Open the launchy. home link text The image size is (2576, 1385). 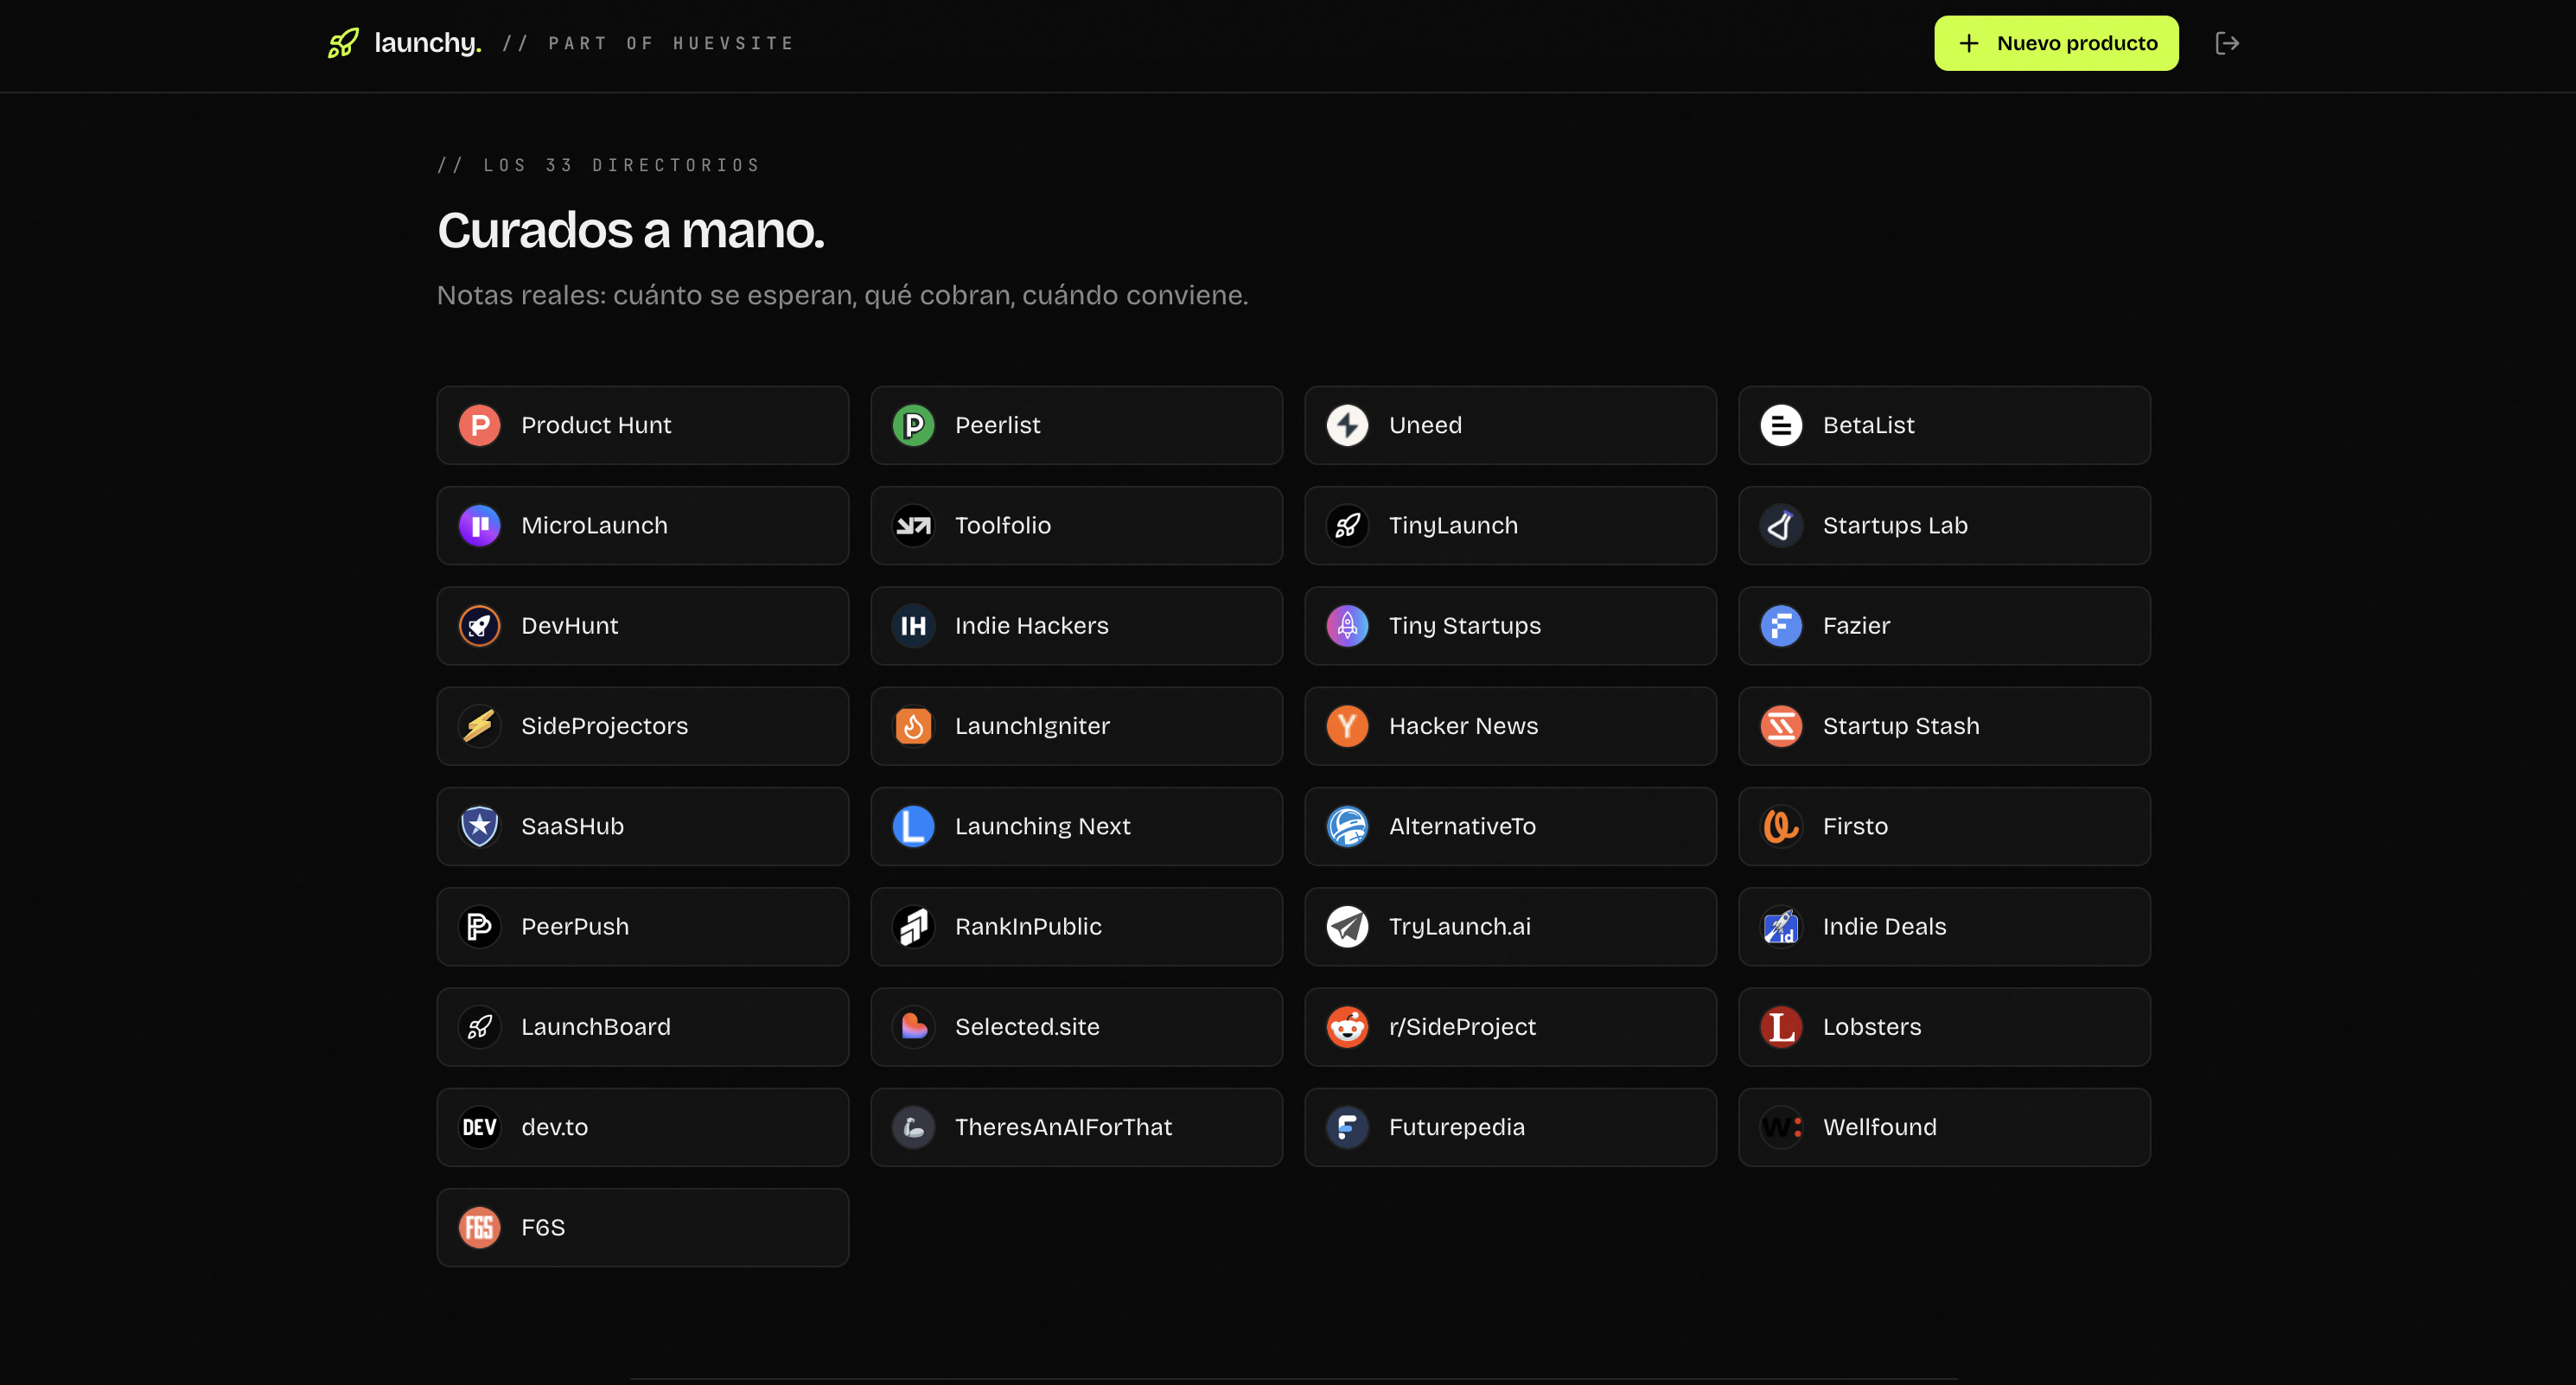(x=428, y=43)
